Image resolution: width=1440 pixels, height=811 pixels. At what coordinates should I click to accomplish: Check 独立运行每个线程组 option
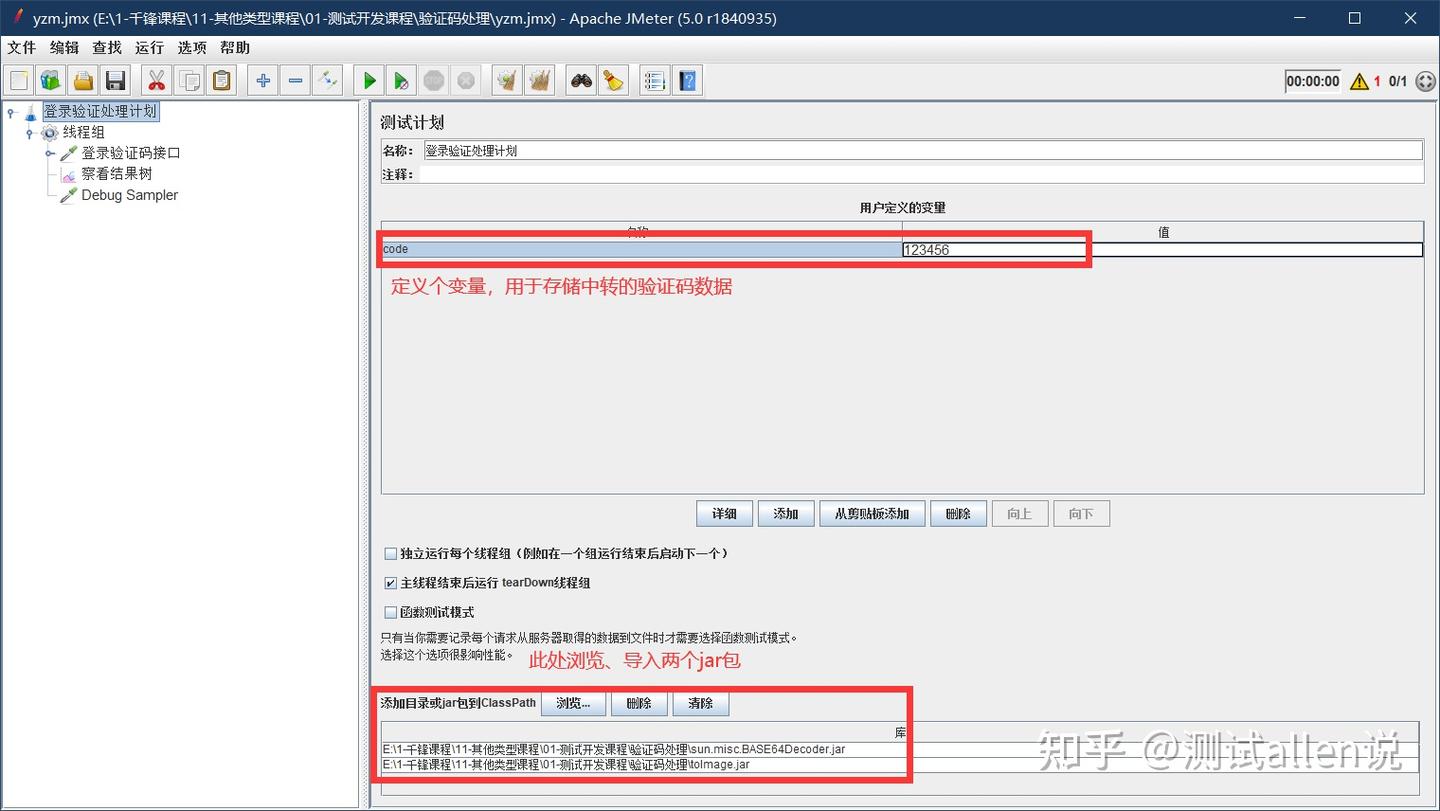(390, 553)
